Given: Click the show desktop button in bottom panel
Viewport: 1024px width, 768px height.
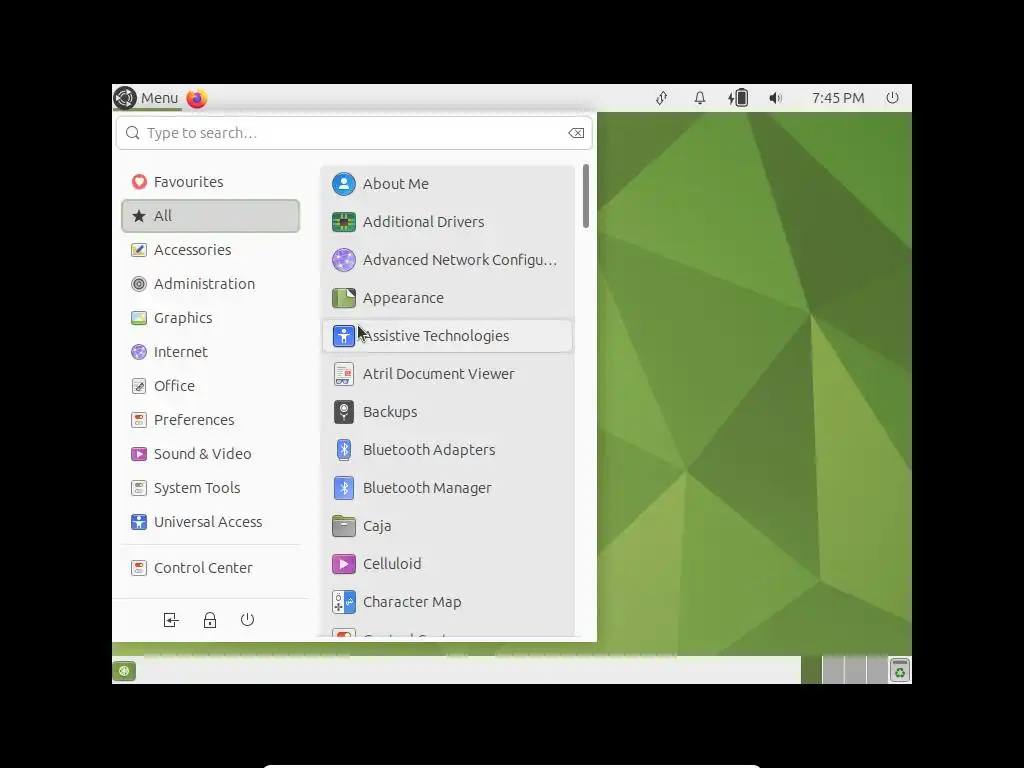Looking at the screenshot, I should click(124, 671).
